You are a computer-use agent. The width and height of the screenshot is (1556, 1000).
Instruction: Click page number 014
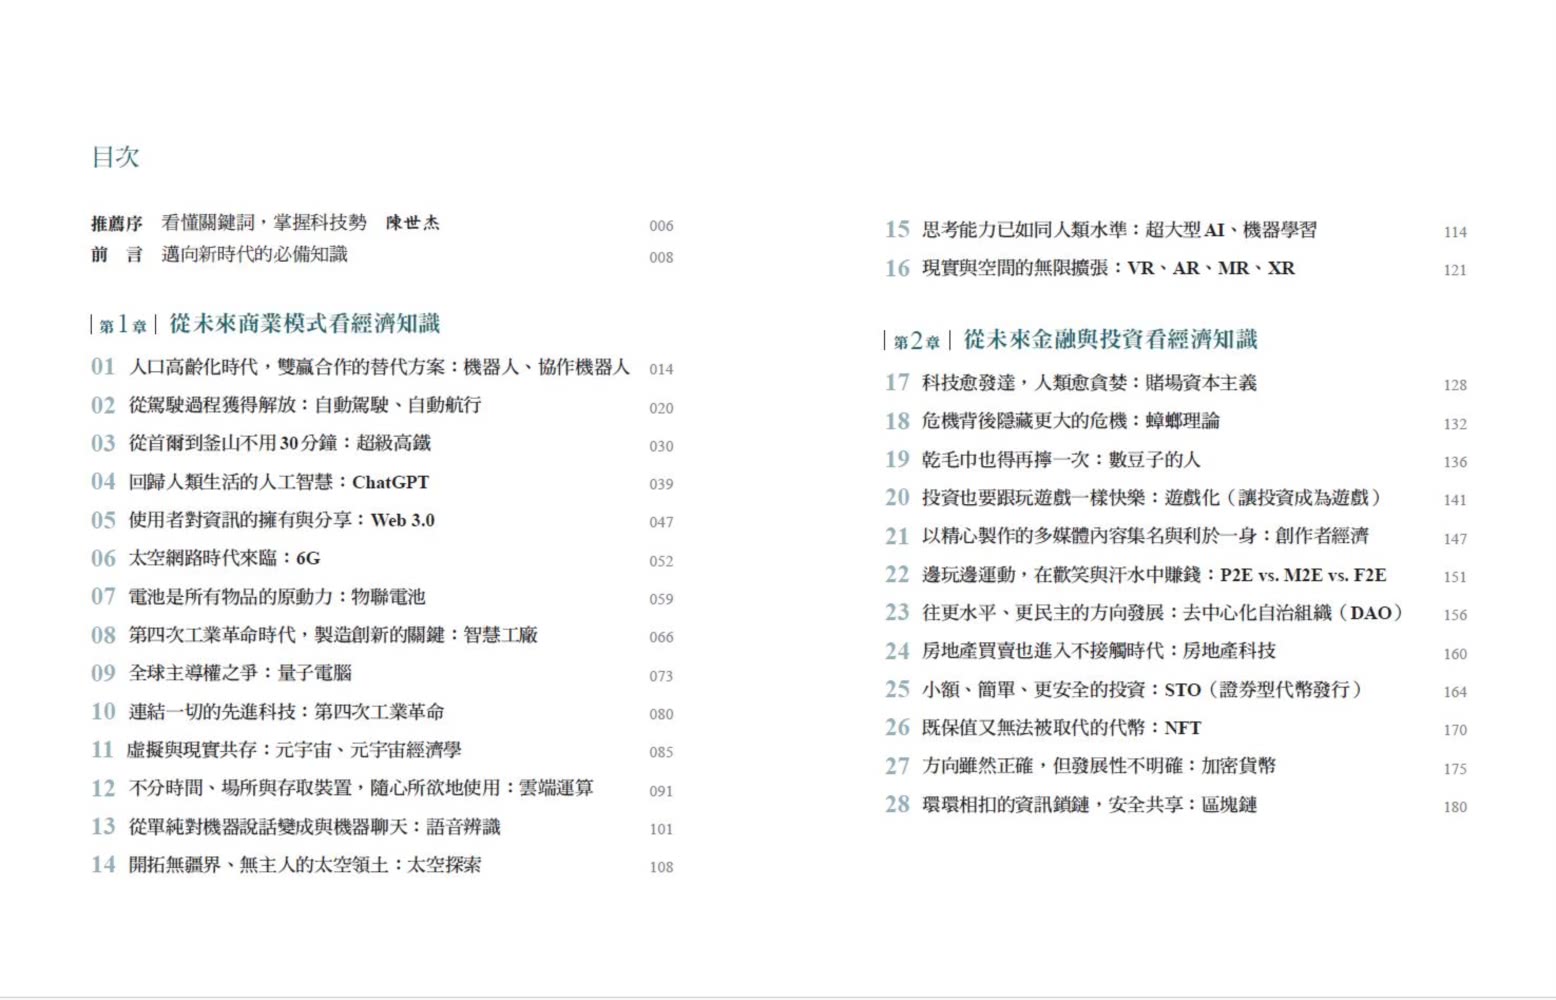pyautogui.click(x=661, y=369)
